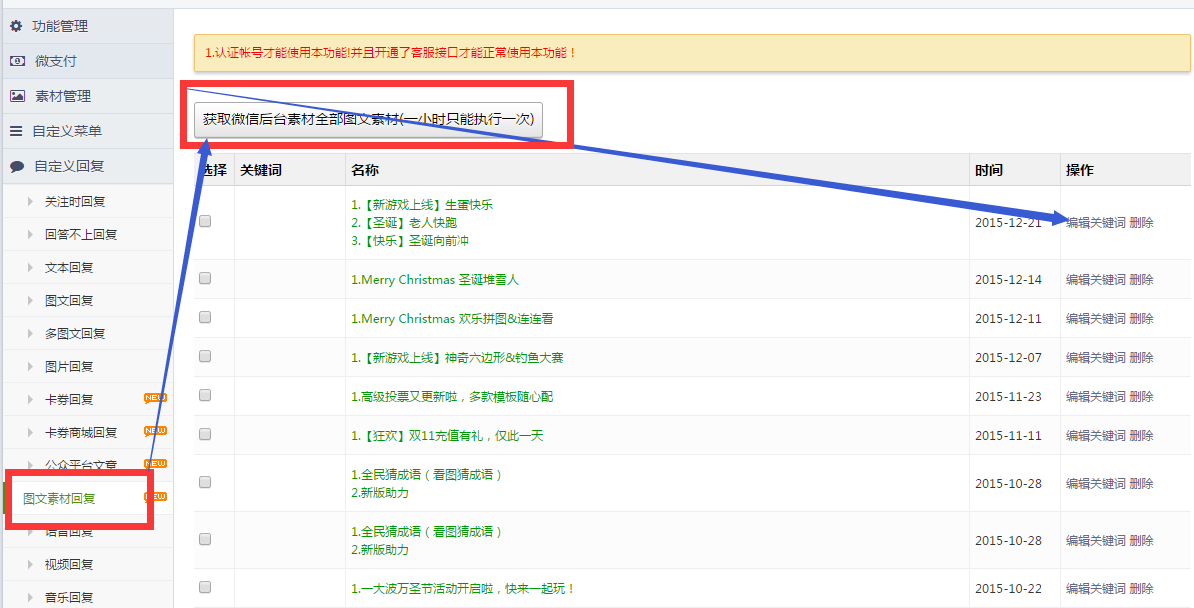Screen dimensions: 1194x608
Task: Expand the arrow beside 关注时回复
Action: [x=31, y=202]
